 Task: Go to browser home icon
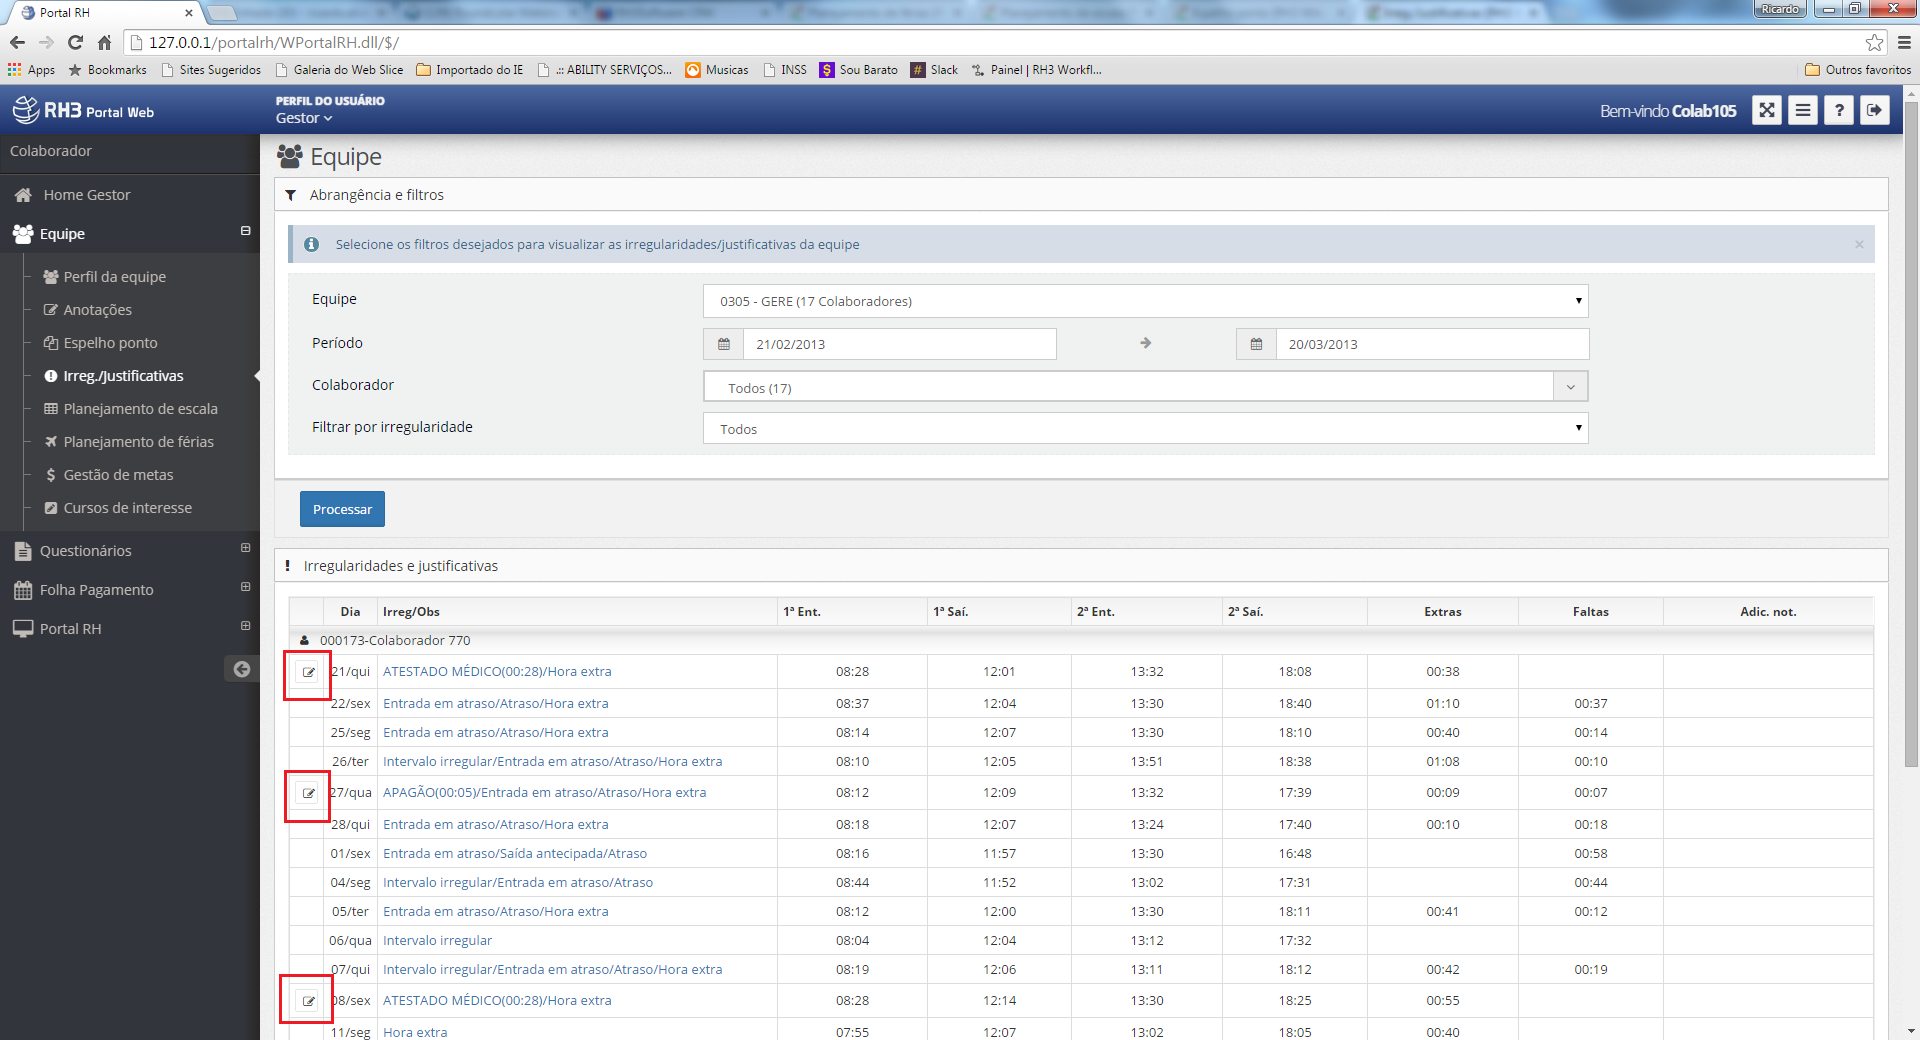[104, 42]
